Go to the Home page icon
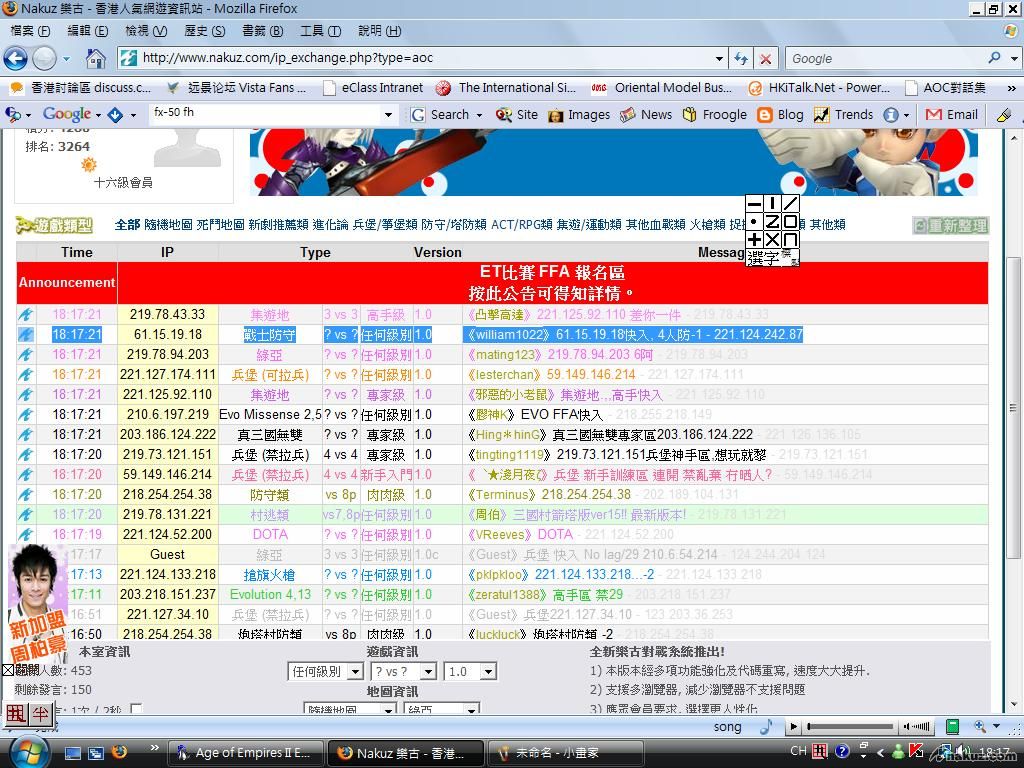This screenshot has height=768, width=1024. pos(95,59)
